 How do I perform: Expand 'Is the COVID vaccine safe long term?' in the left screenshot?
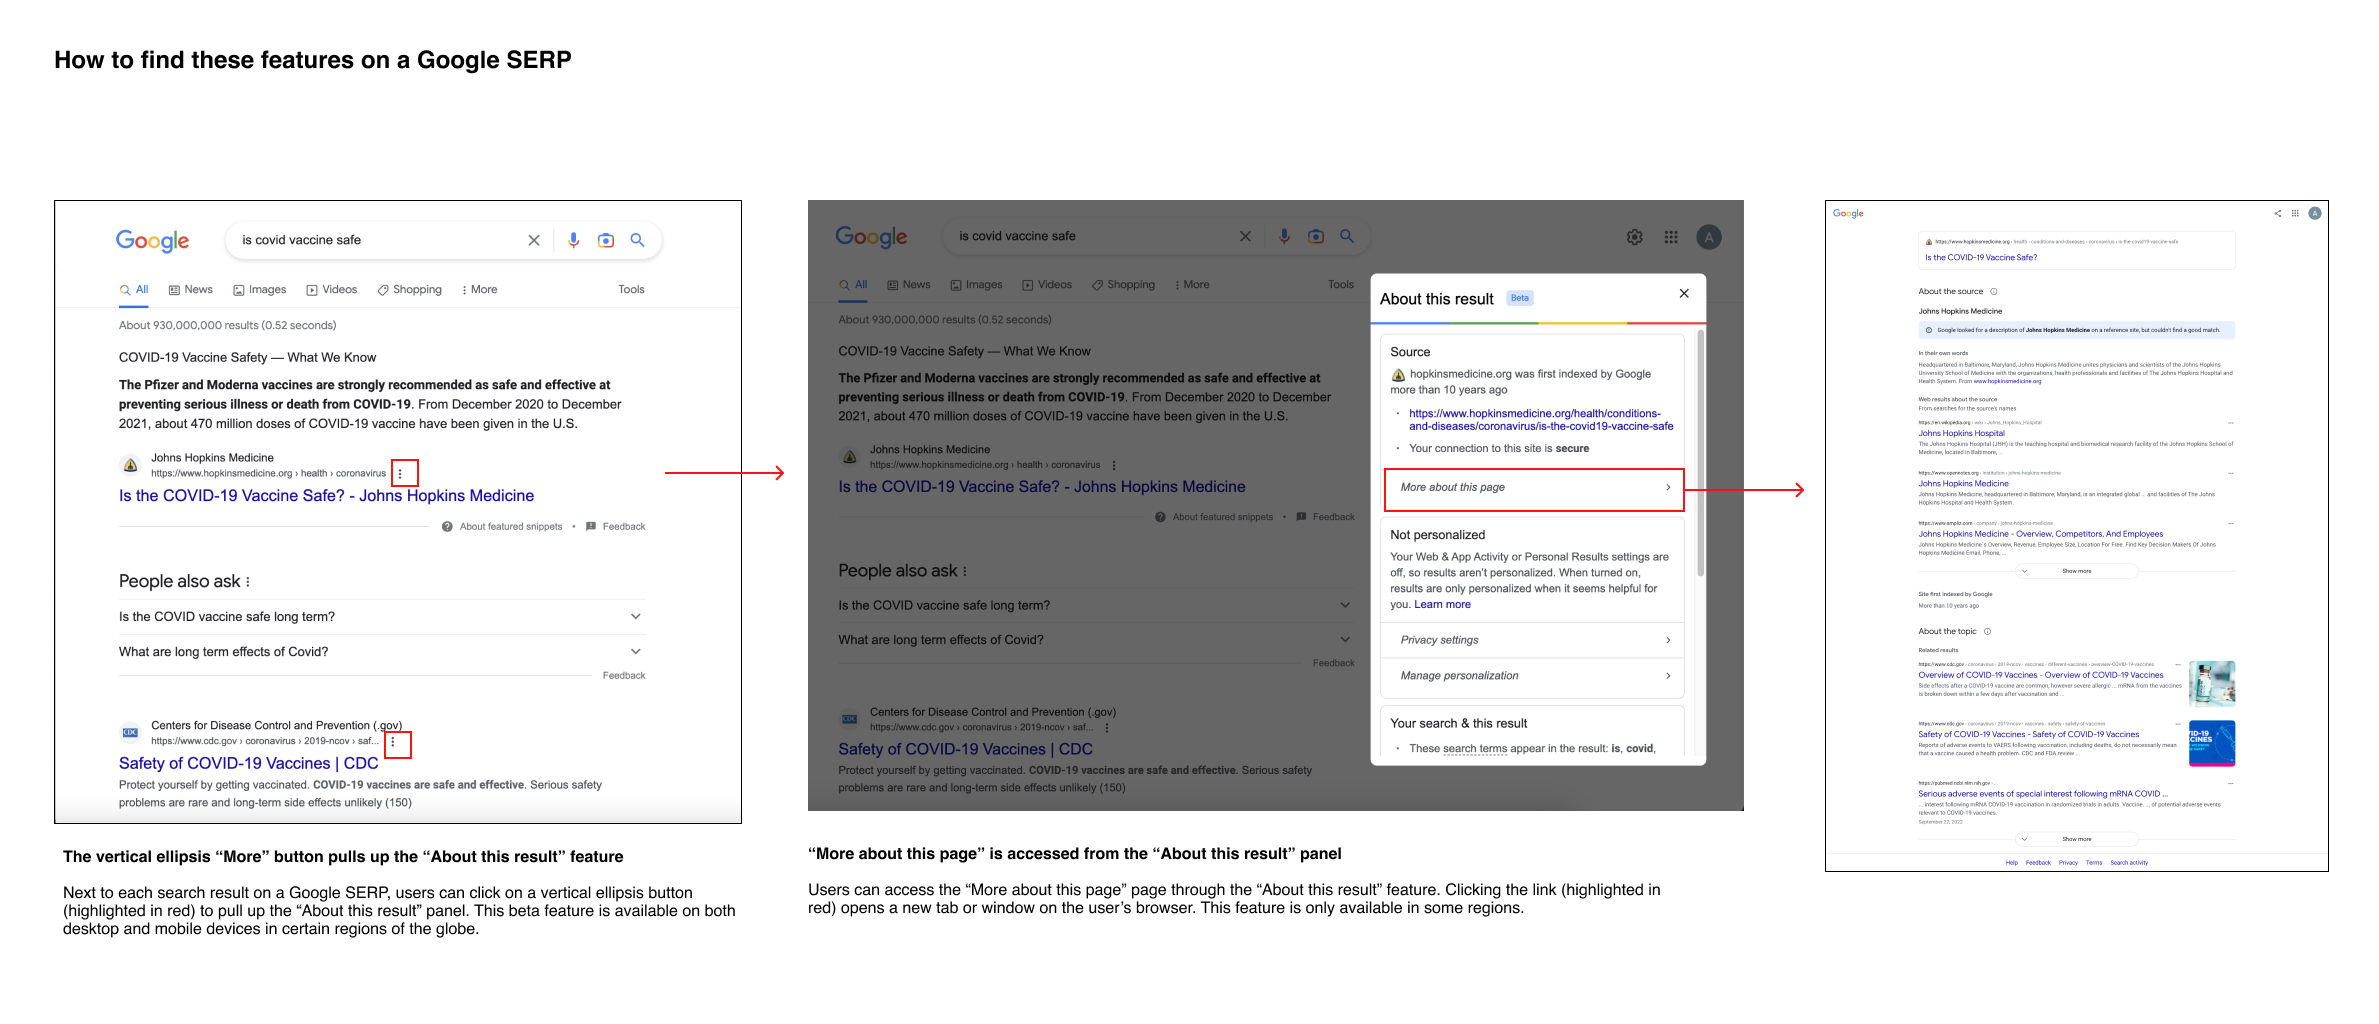[x=380, y=617]
